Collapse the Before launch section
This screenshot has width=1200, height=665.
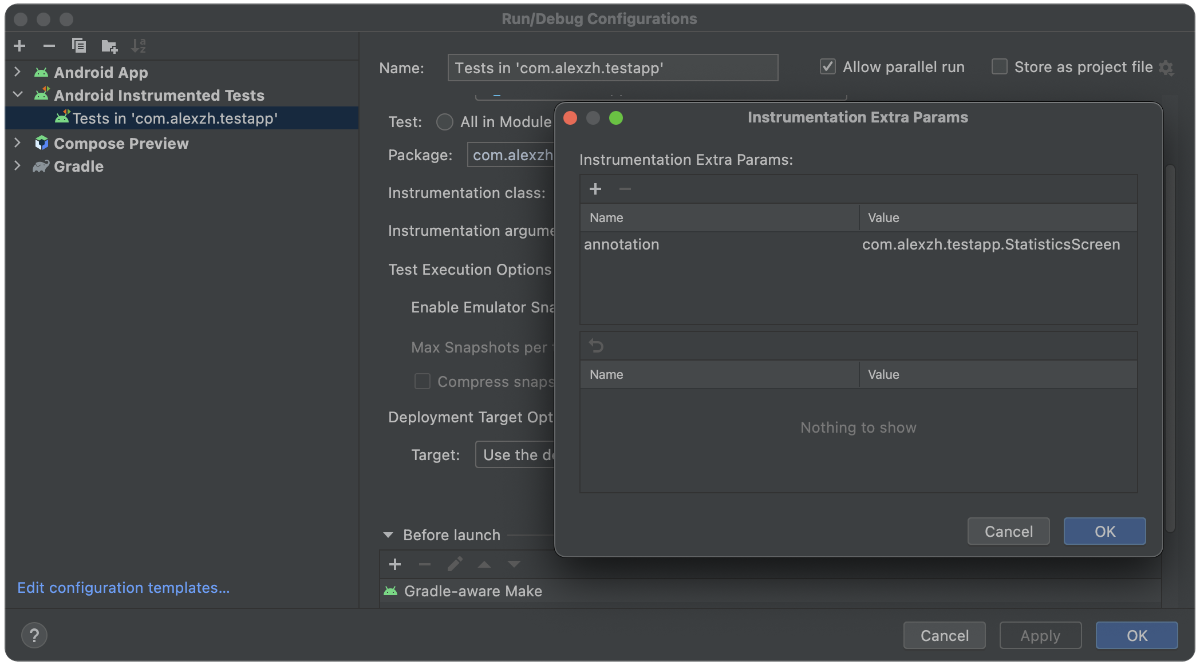[388, 535]
